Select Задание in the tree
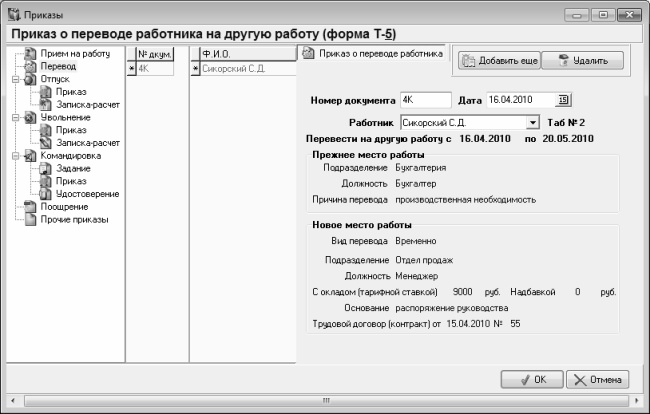The height and width of the screenshot is (414, 650). point(73,169)
